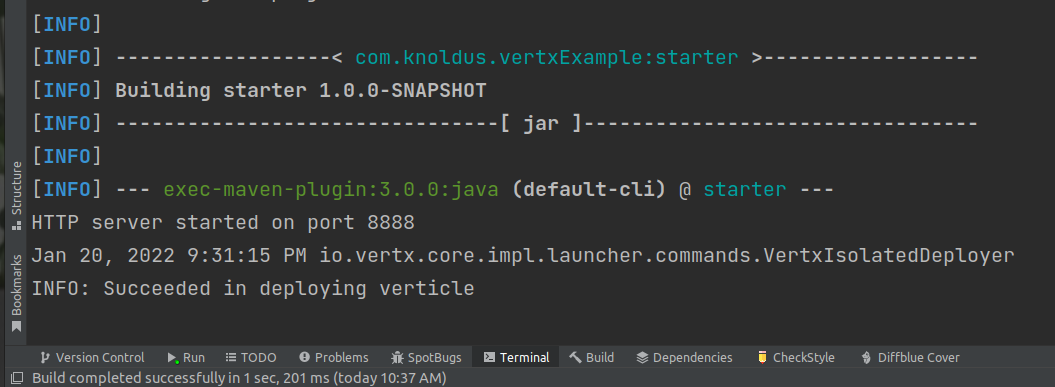Click 'HTTP server started on port 8888' line
The height and width of the screenshot is (387, 1055).
(223, 223)
